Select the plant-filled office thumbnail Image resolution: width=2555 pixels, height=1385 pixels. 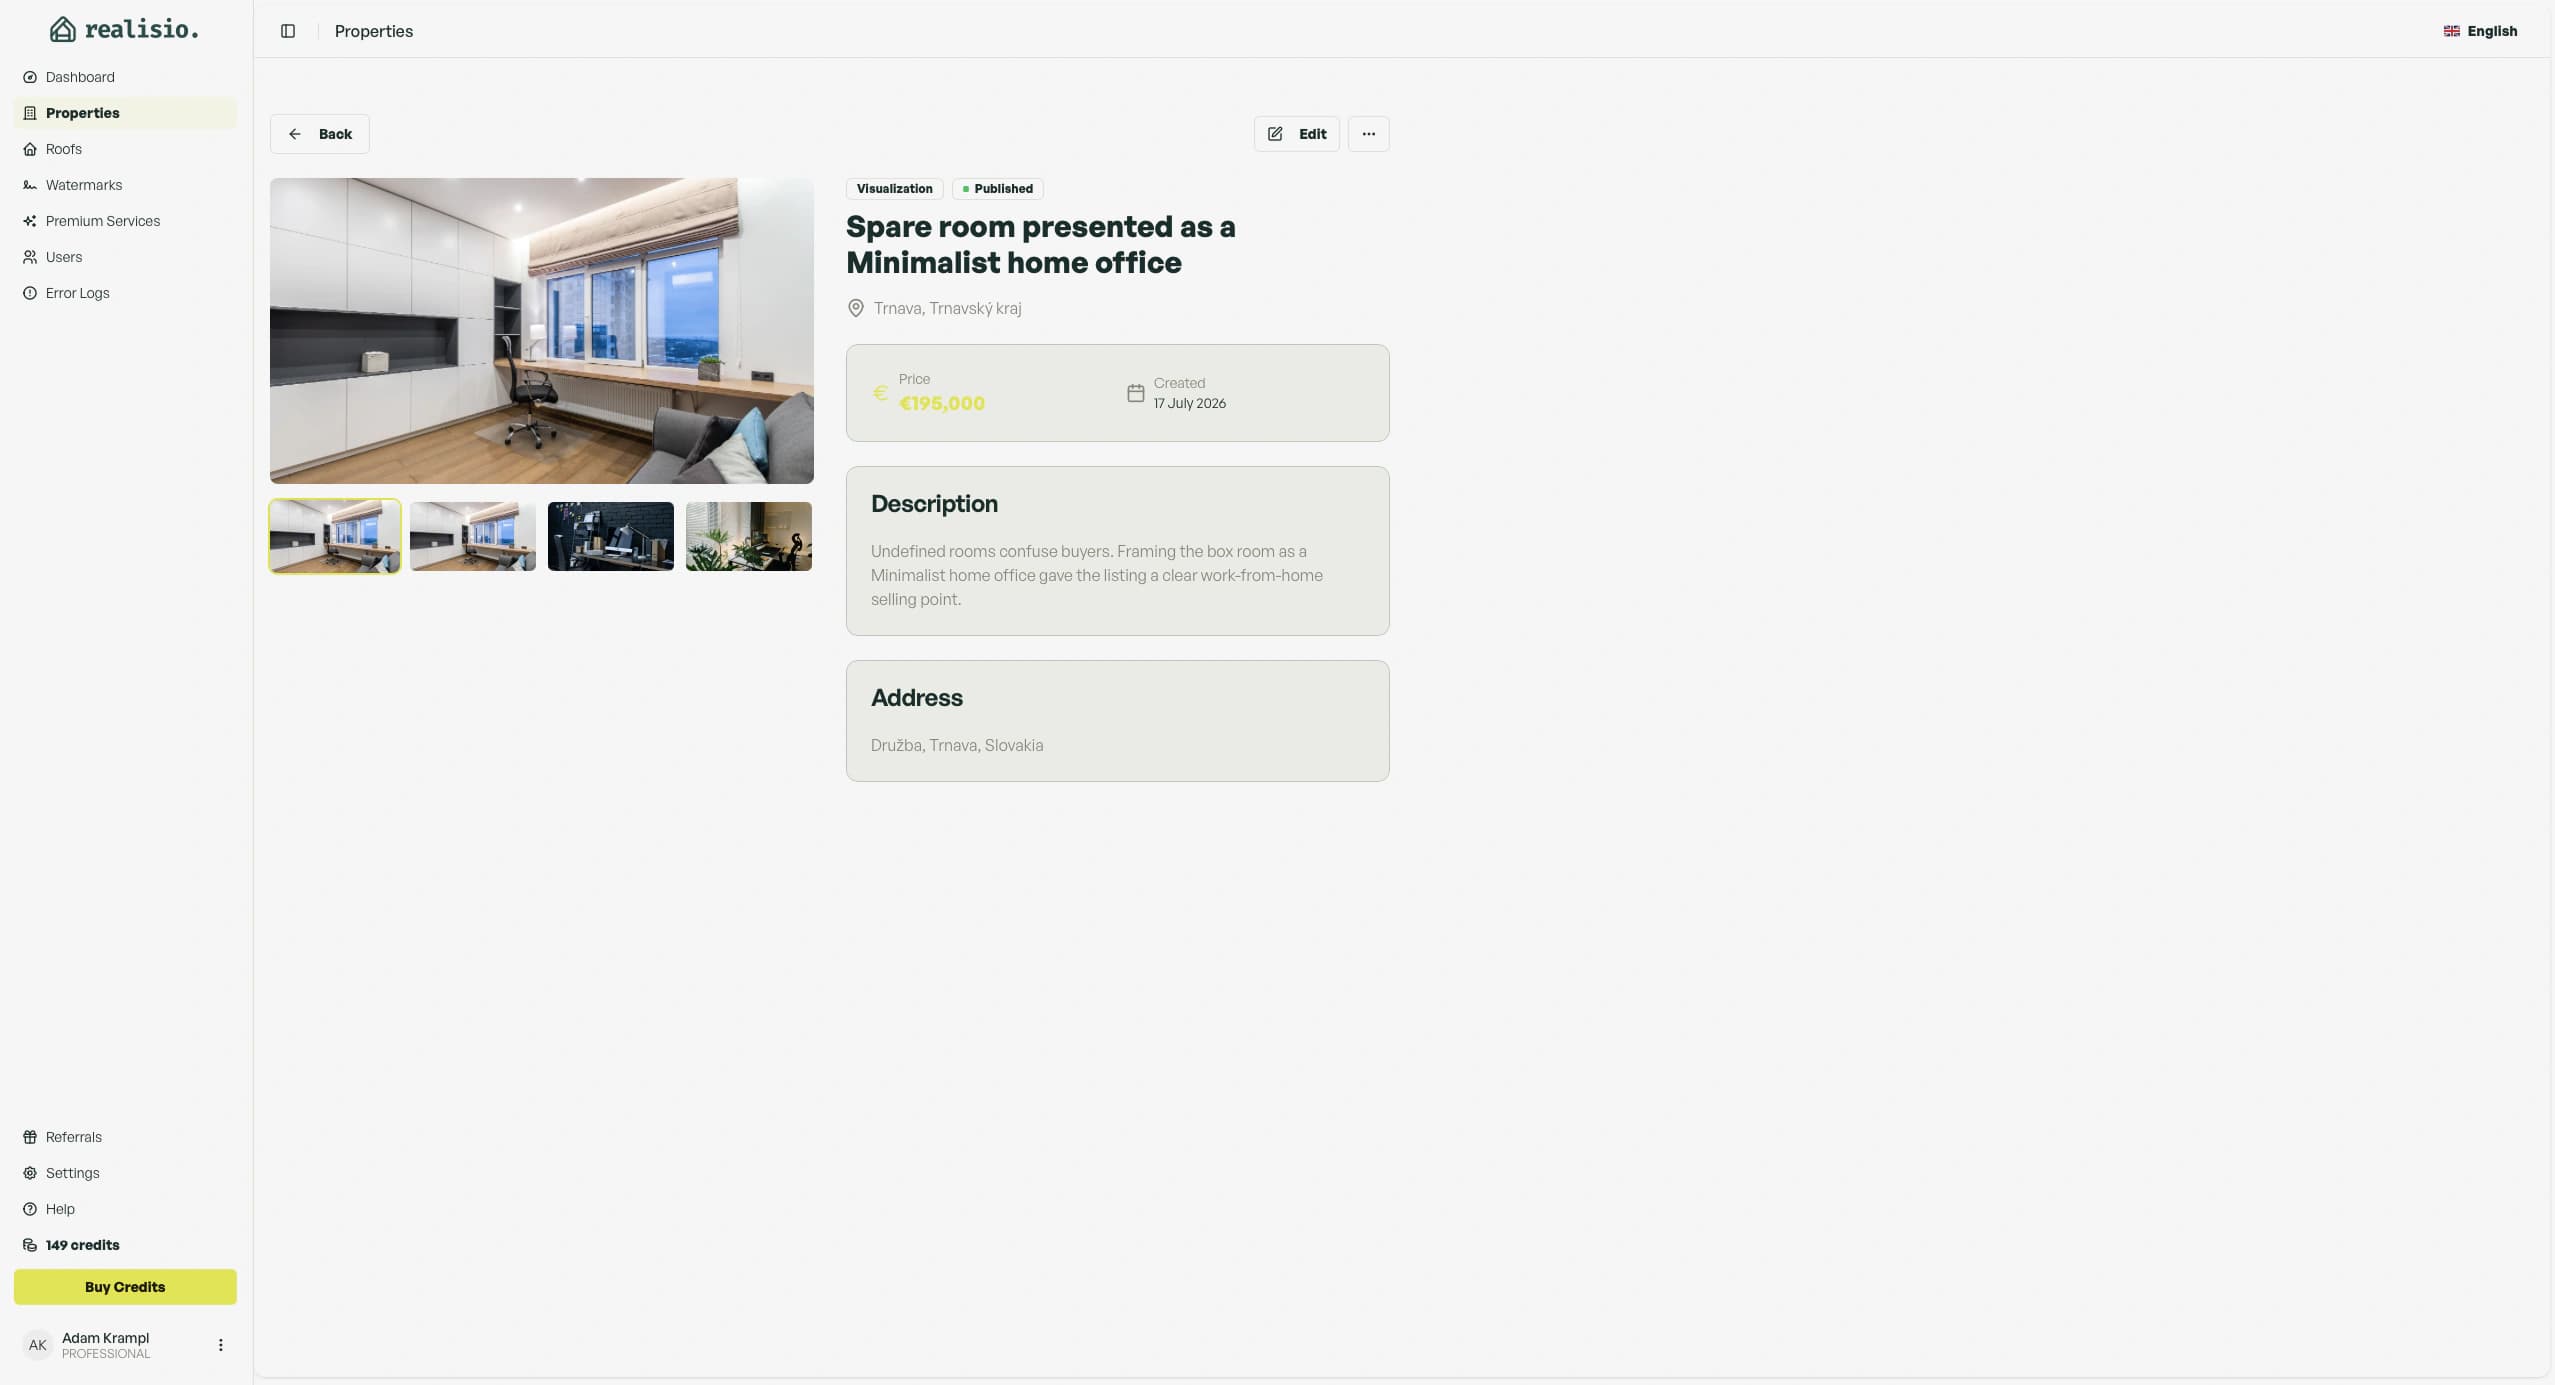[749, 536]
